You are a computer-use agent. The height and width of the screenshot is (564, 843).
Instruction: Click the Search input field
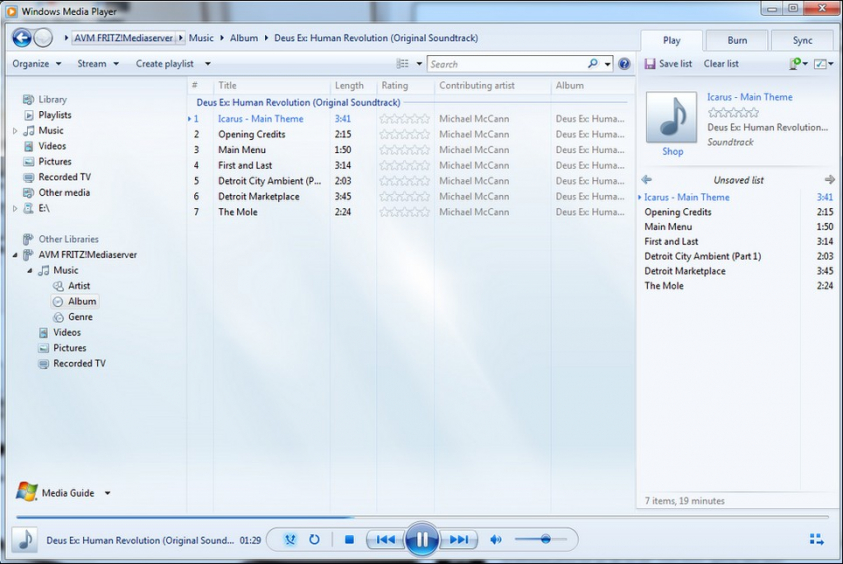click(507, 64)
